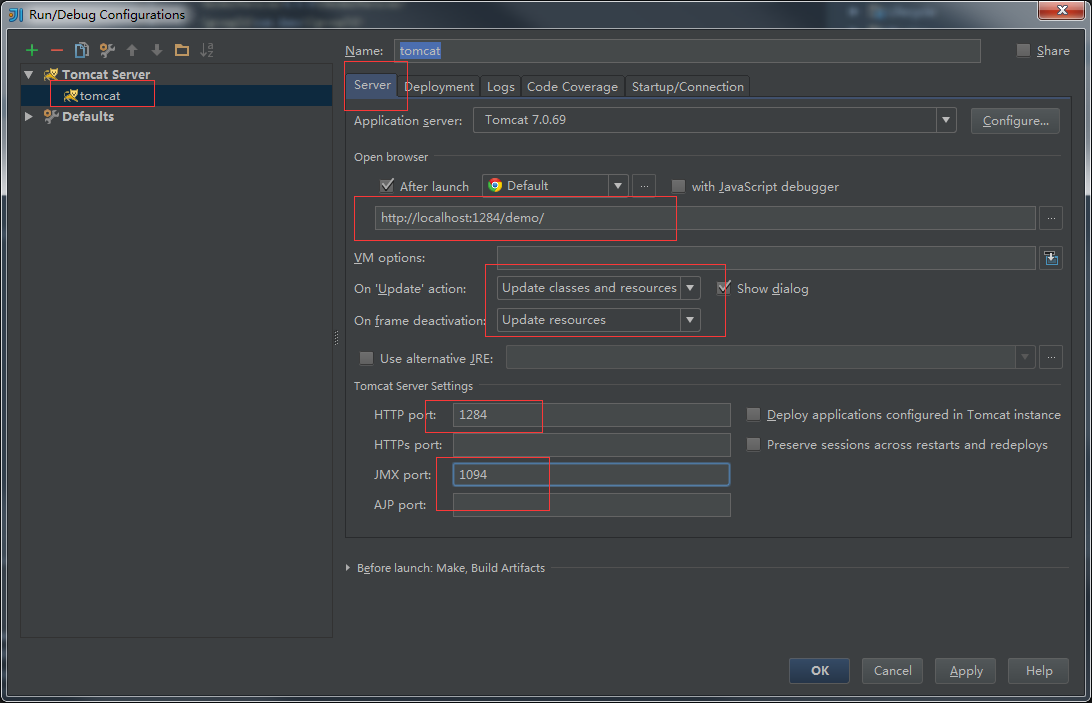Move configuration up with the up arrow
This screenshot has width=1092, height=703.
pos(132,50)
